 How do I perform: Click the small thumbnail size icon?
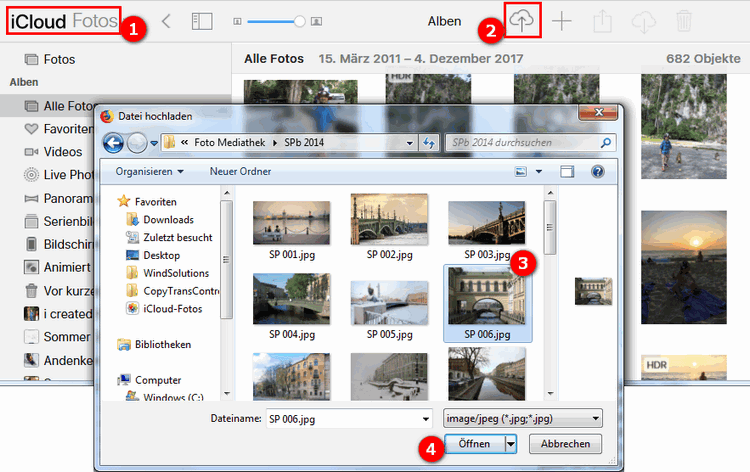click(x=237, y=22)
